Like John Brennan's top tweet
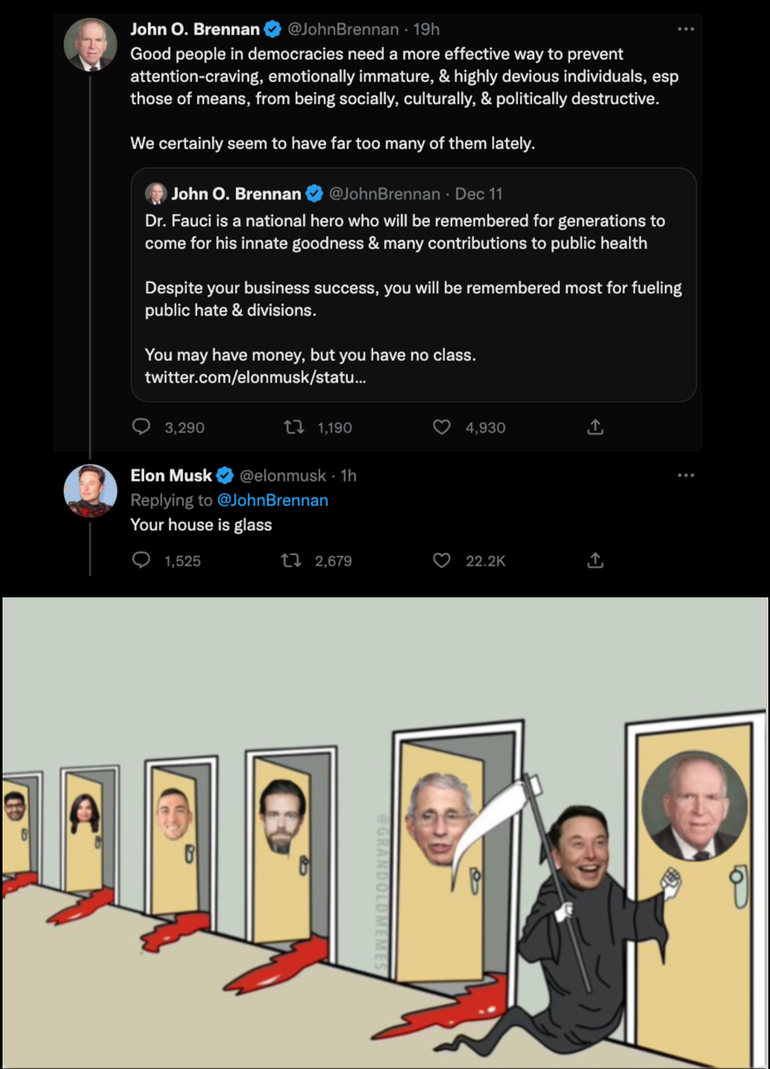The height and width of the screenshot is (1069, 770). pos(442,428)
